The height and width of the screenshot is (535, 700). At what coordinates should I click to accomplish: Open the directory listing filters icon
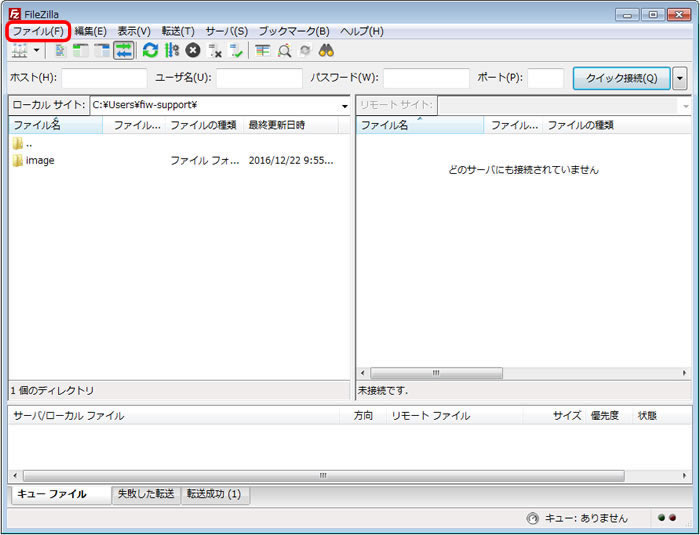(262, 51)
